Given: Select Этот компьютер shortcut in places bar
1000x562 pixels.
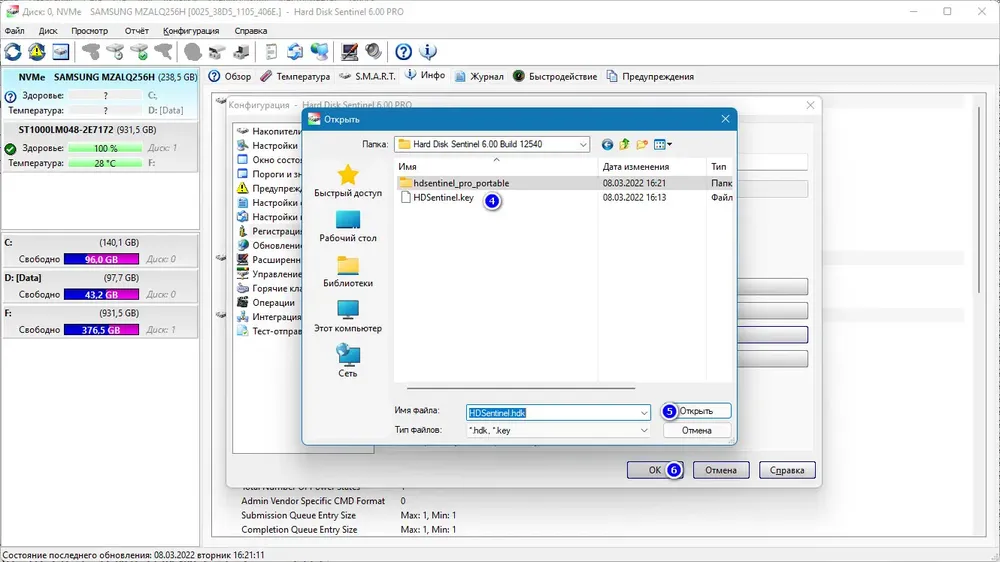Looking at the screenshot, I should 348,317.
